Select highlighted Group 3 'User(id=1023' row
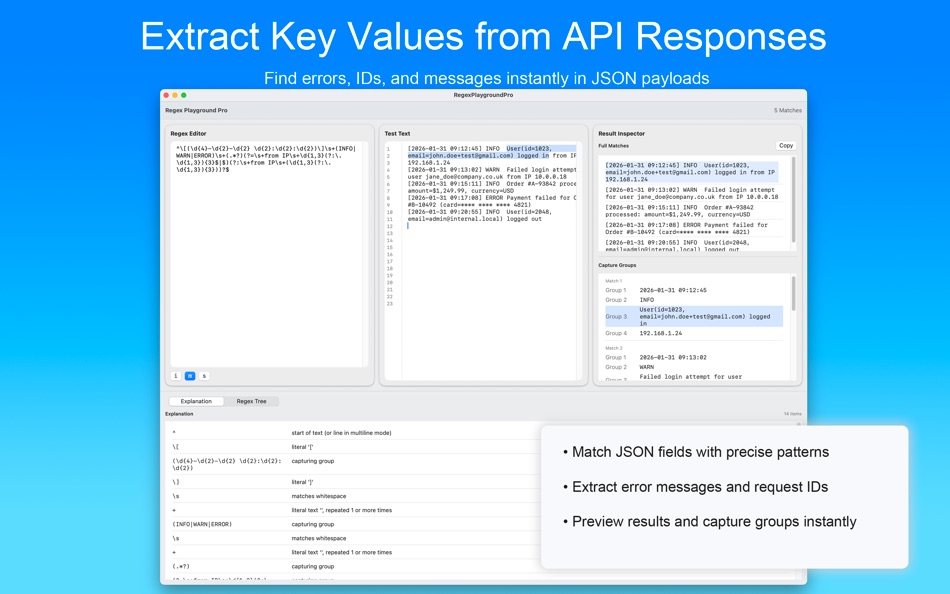Image resolution: width=950 pixels, height=594 pixels. (694, 316)
